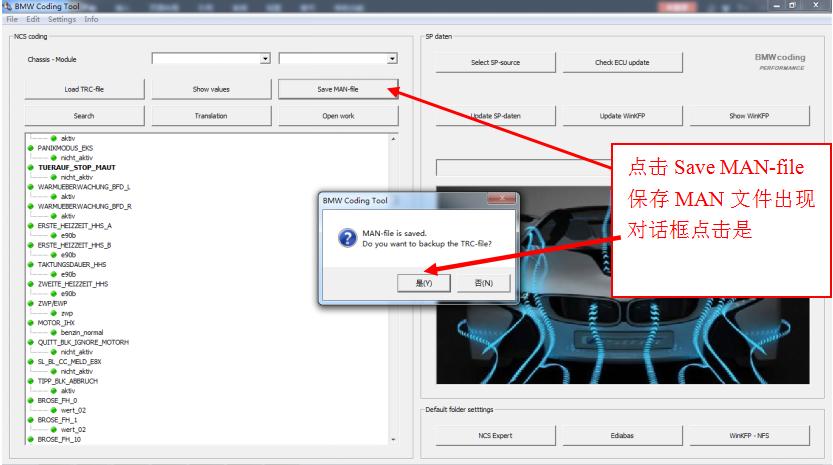Click the Ediabas folder button

pyautogui.click(x=622, y=436)
